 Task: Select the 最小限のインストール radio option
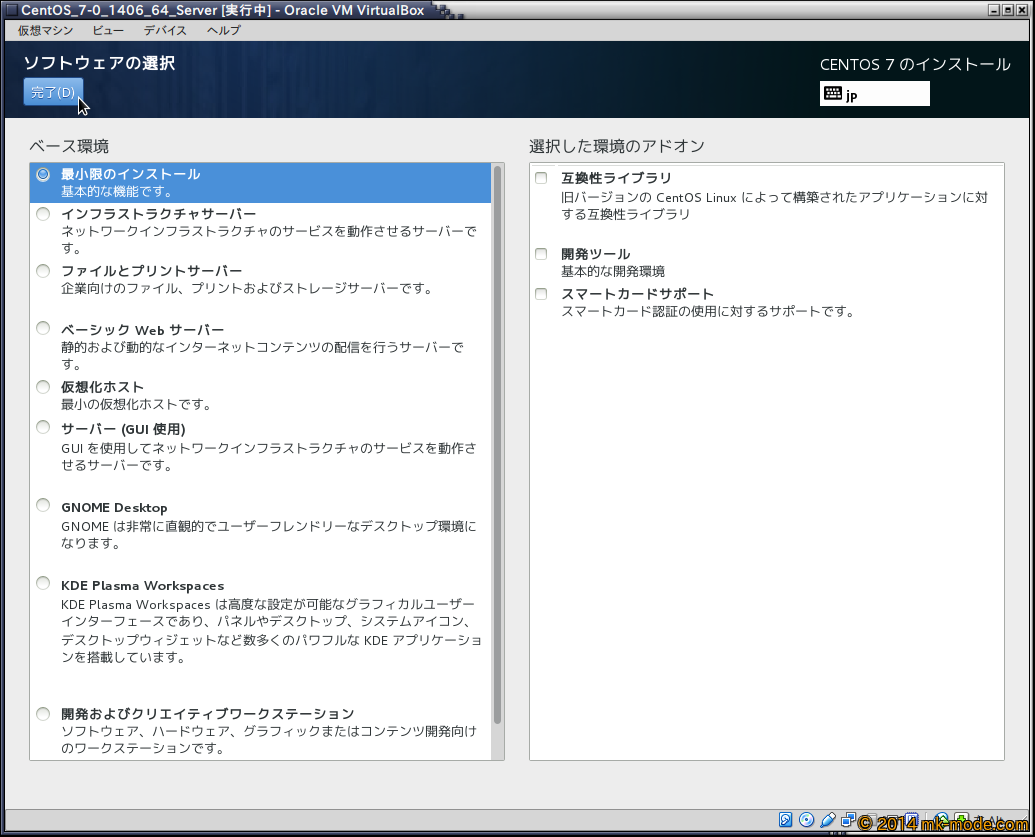(x=43, y=174)
